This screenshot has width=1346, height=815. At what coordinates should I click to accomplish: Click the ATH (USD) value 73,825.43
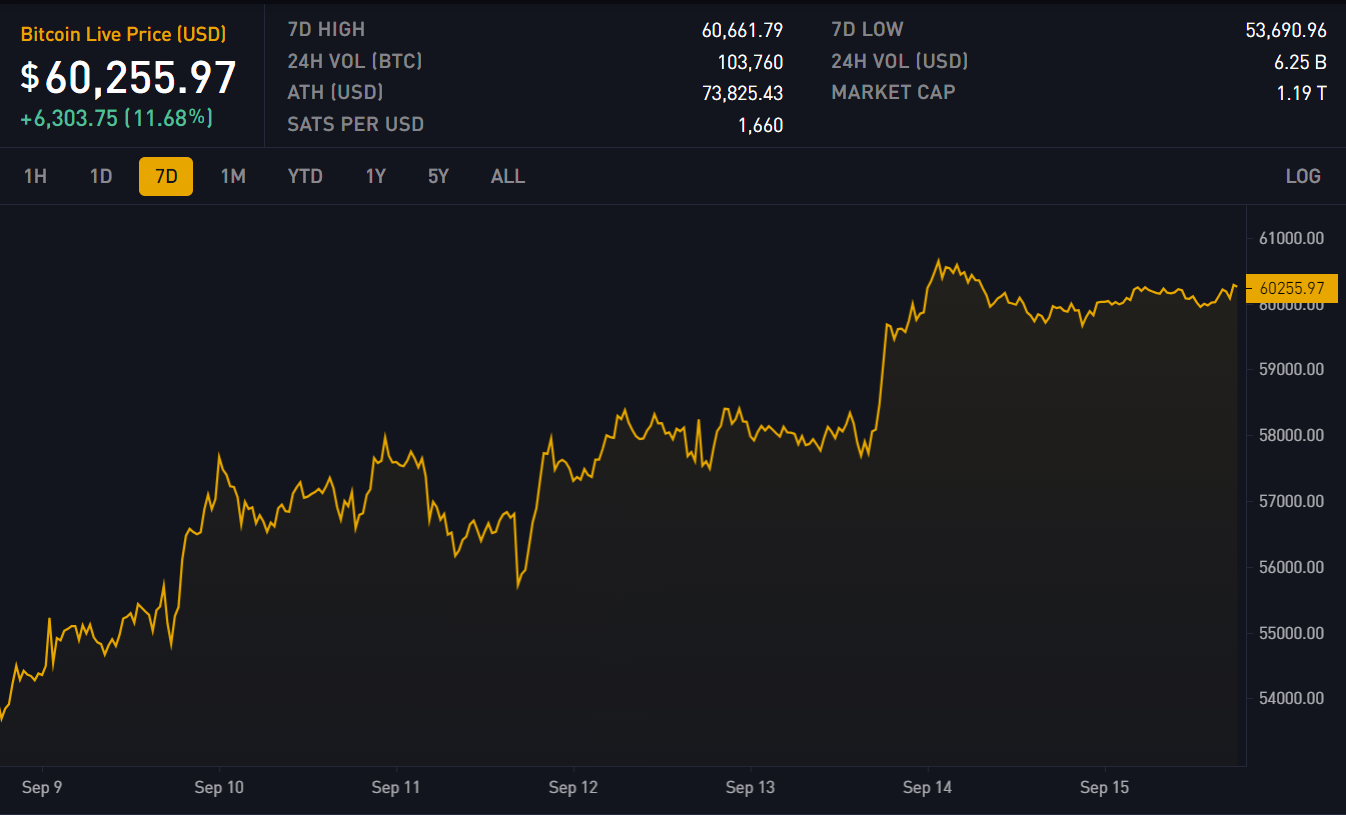742,93
